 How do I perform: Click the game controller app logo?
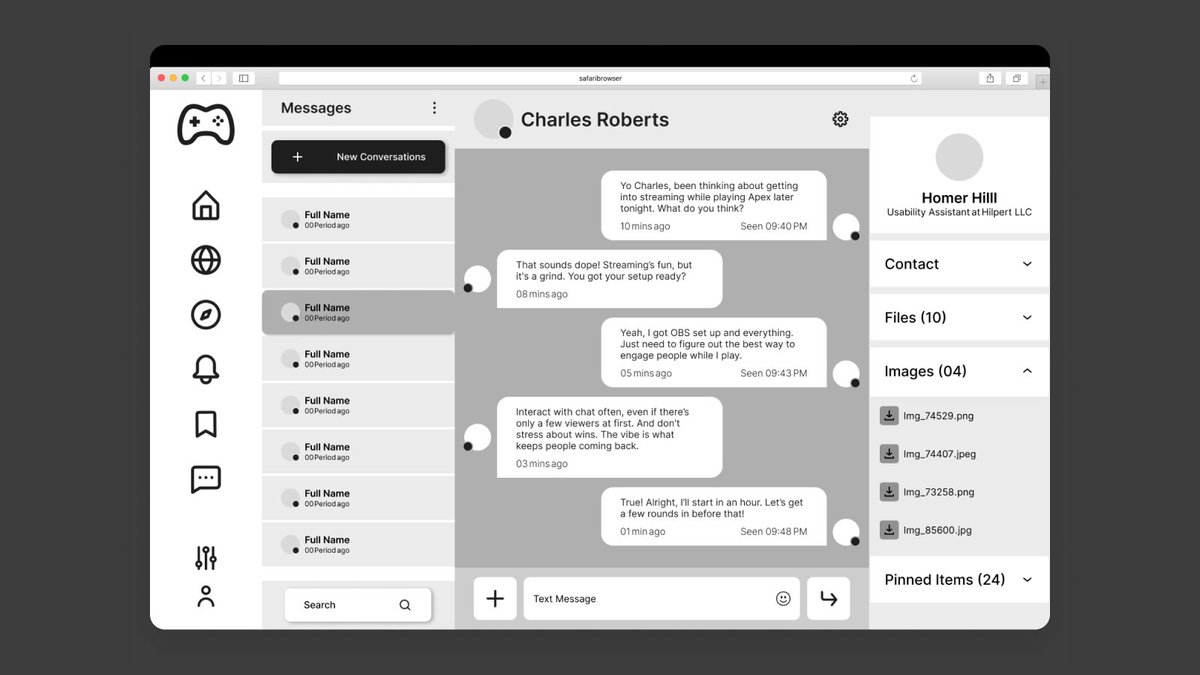205,124
